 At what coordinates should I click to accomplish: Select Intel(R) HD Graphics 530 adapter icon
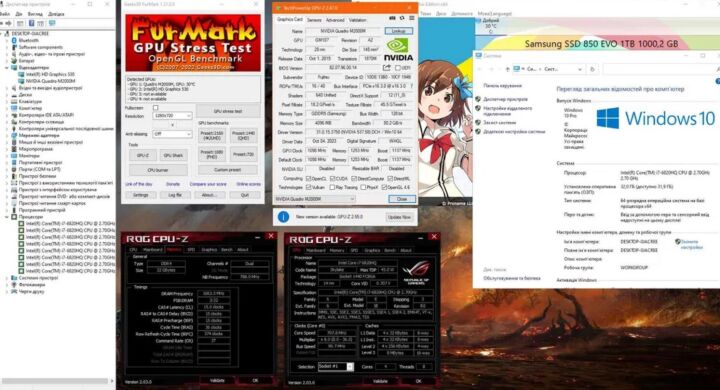coord(21,74)
